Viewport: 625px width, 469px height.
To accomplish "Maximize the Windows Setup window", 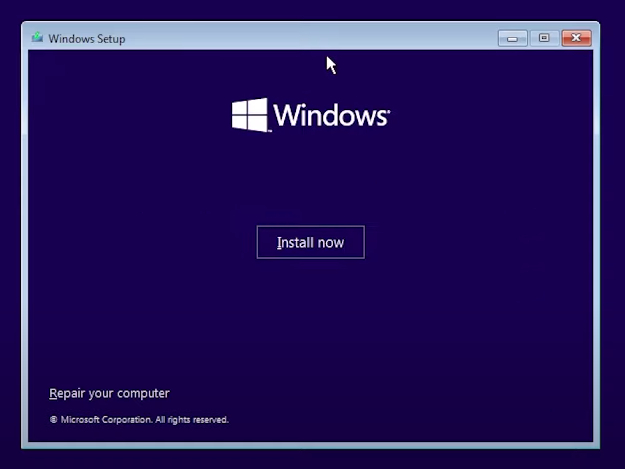I will pos(544,38).
